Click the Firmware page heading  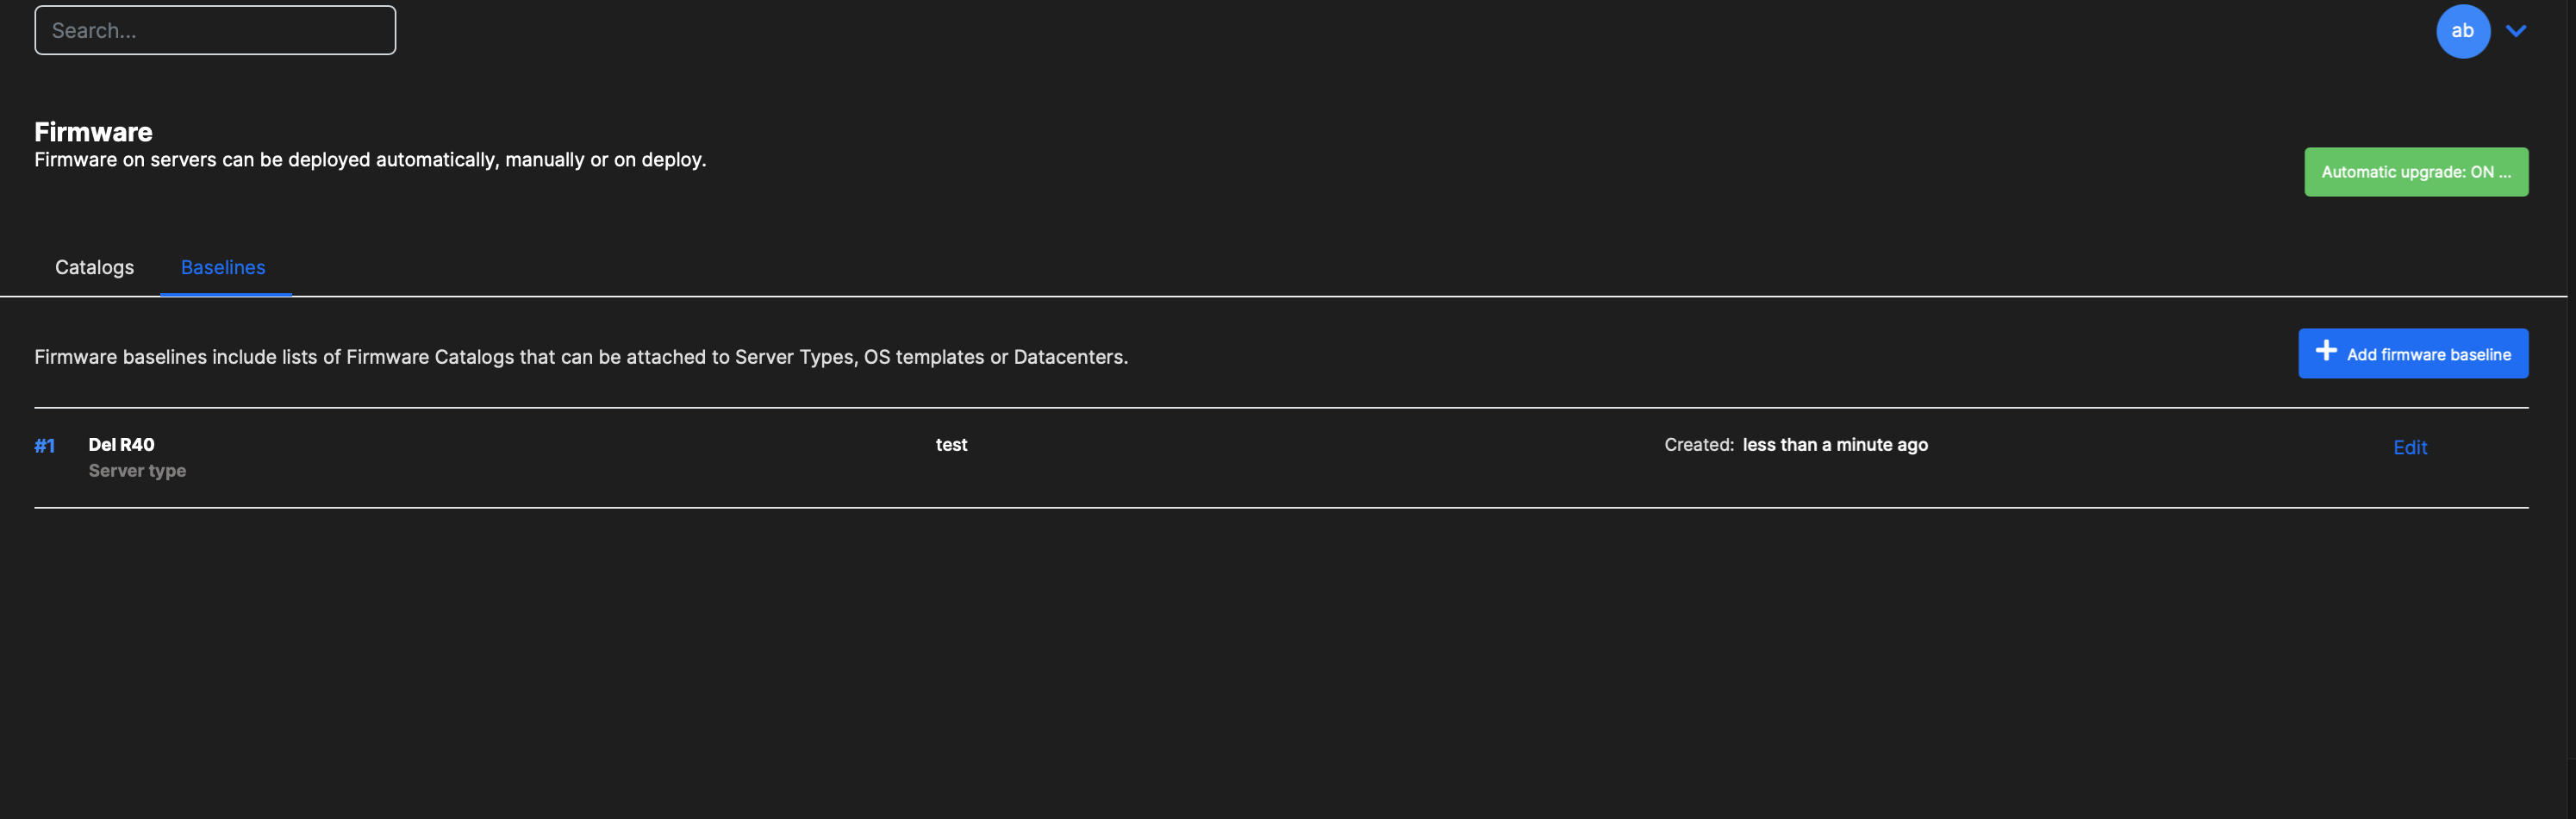[x=93, y=132]
